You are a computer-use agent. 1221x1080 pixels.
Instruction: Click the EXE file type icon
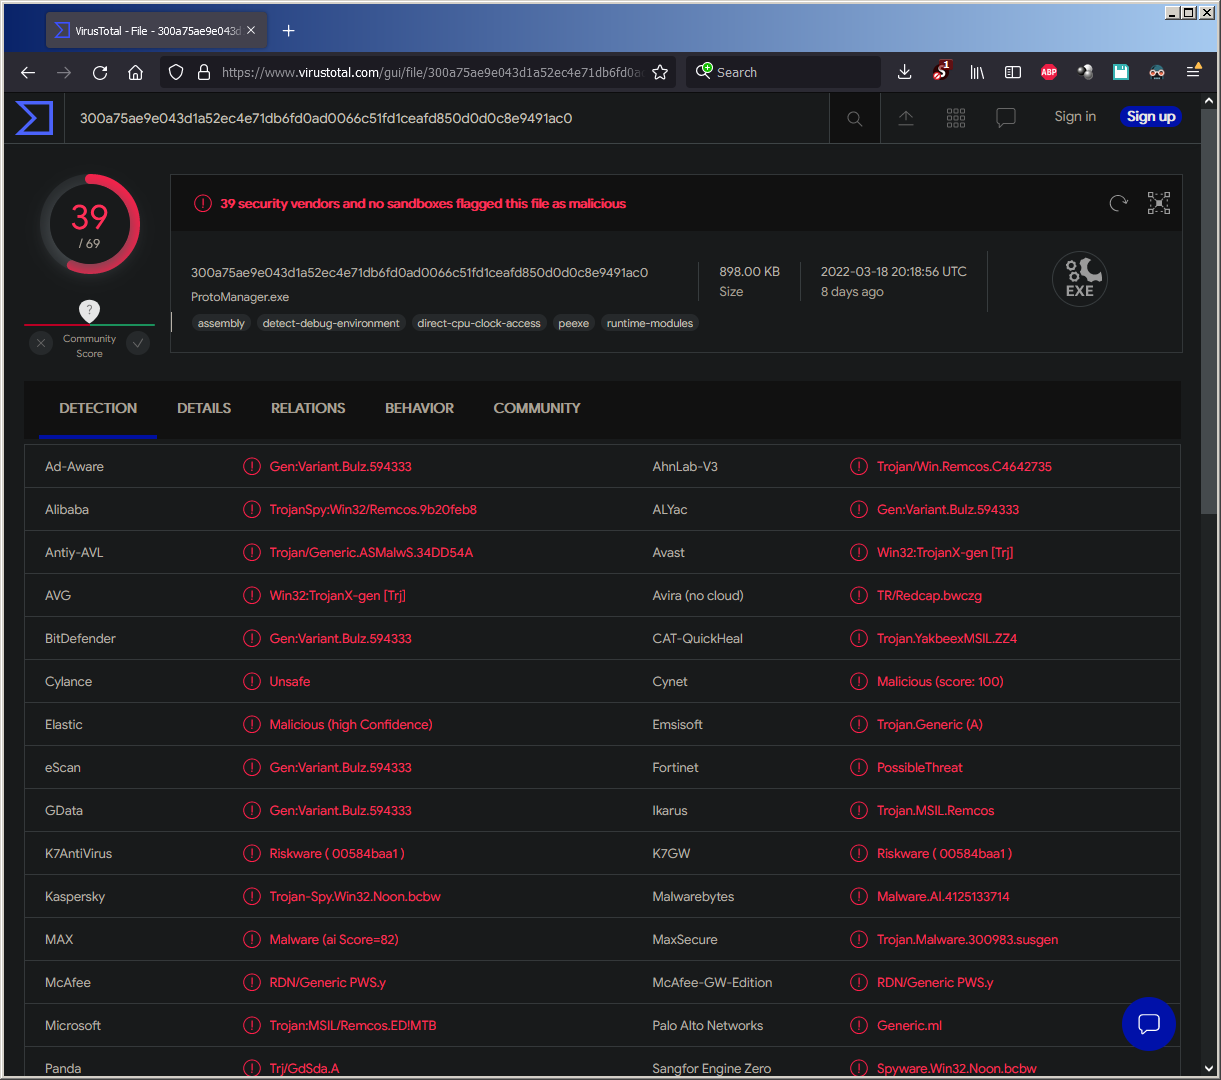tap(1080, 279)
